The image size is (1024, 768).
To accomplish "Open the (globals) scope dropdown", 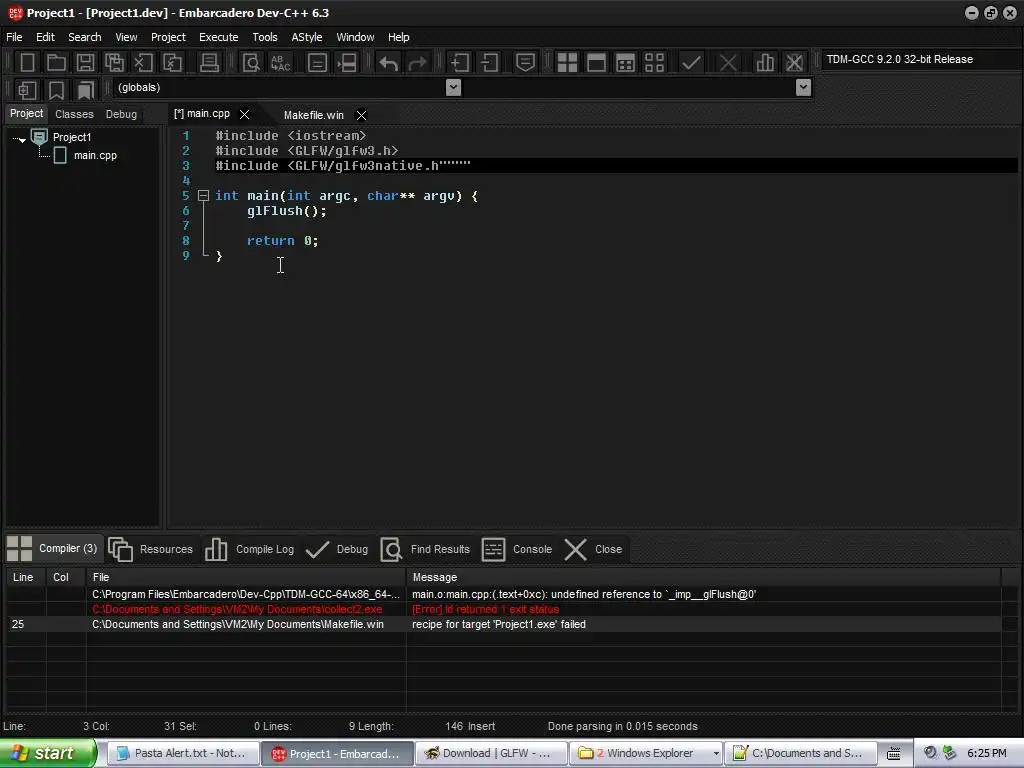I will [x=453, y=87].
